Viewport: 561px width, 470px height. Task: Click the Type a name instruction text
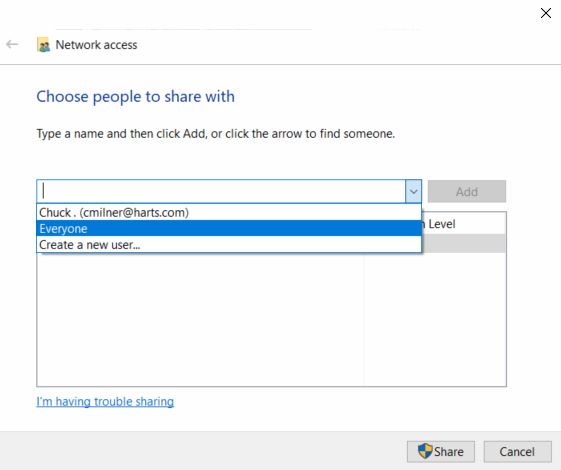216,134
